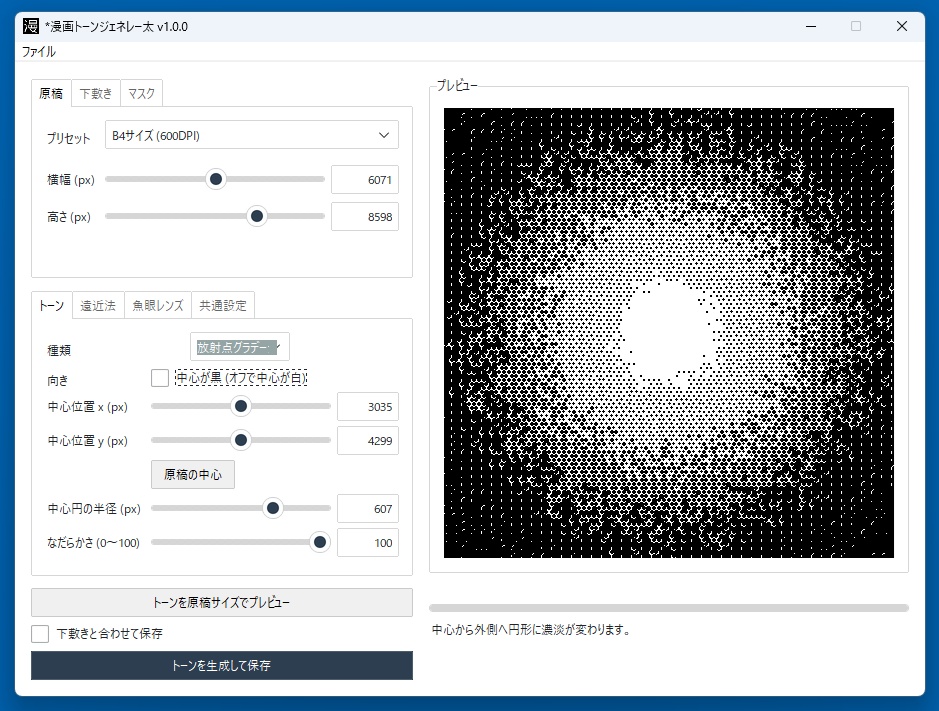The image size is (939, 711).
Task: Click the app icon in the title bar
Action: (31, 26)
